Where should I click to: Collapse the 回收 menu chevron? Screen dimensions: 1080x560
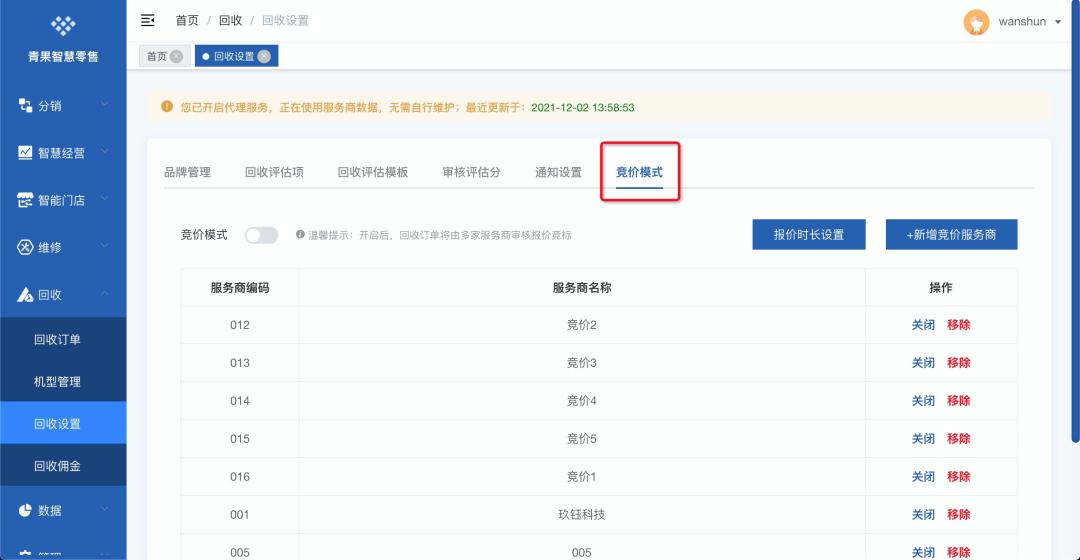tap(105, 293)
